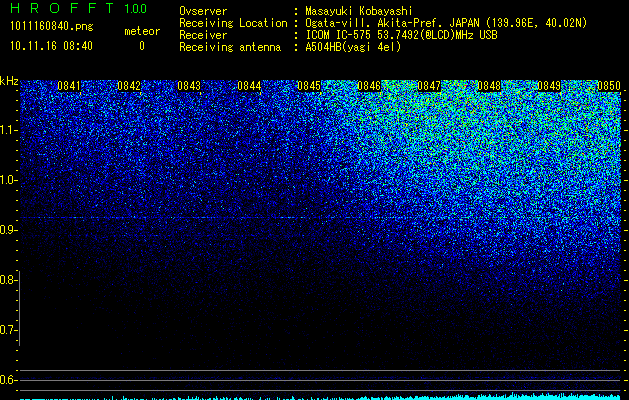Select time marker 0850
Screen dimensions: 629x400
[x=609, y=86]
